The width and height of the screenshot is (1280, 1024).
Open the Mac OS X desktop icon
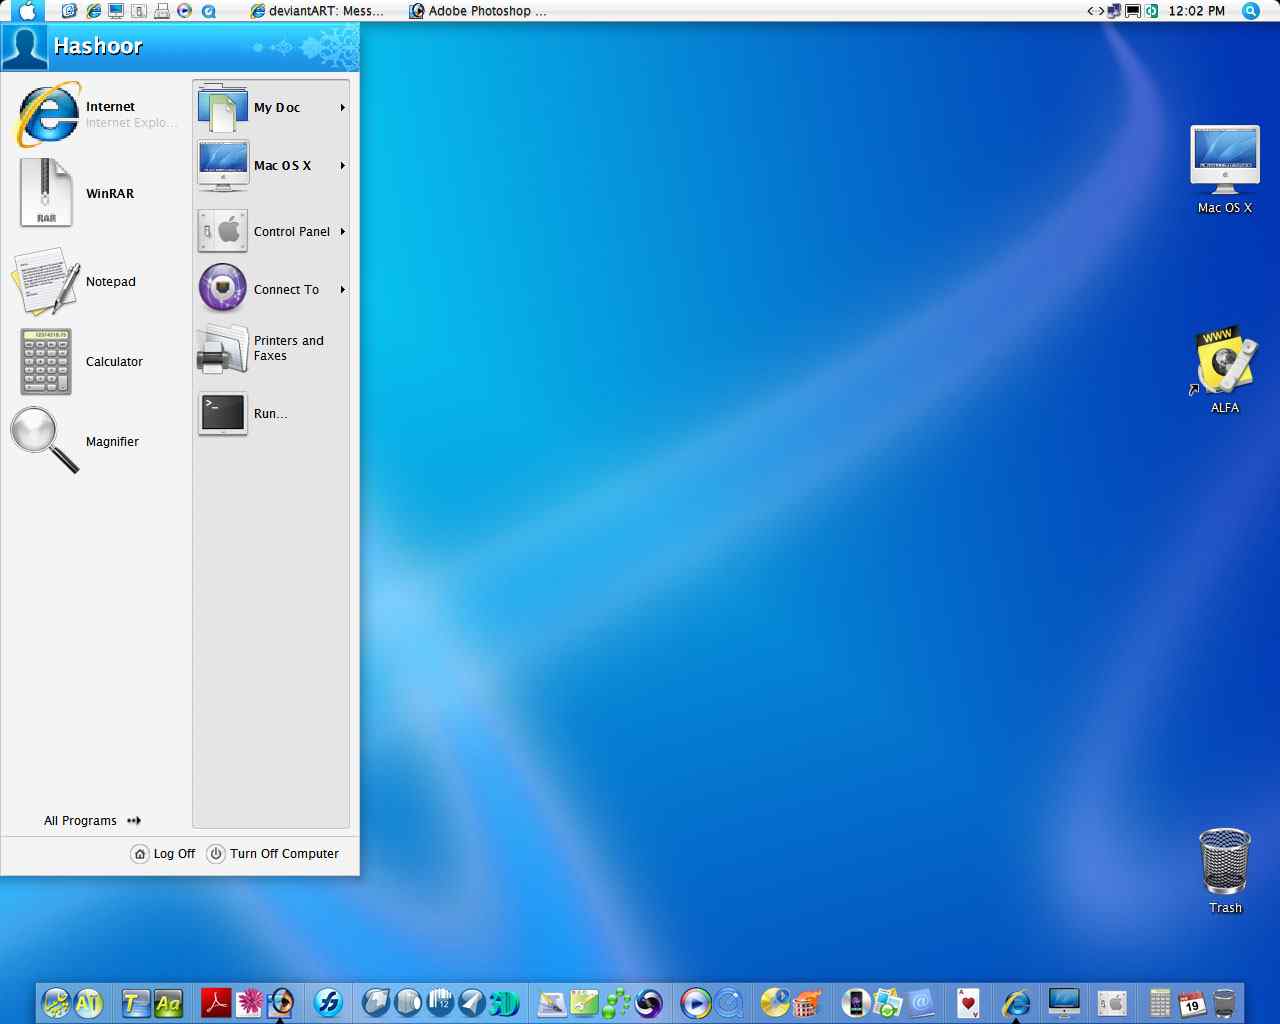pyautogui.click(x=1225, y=168)
